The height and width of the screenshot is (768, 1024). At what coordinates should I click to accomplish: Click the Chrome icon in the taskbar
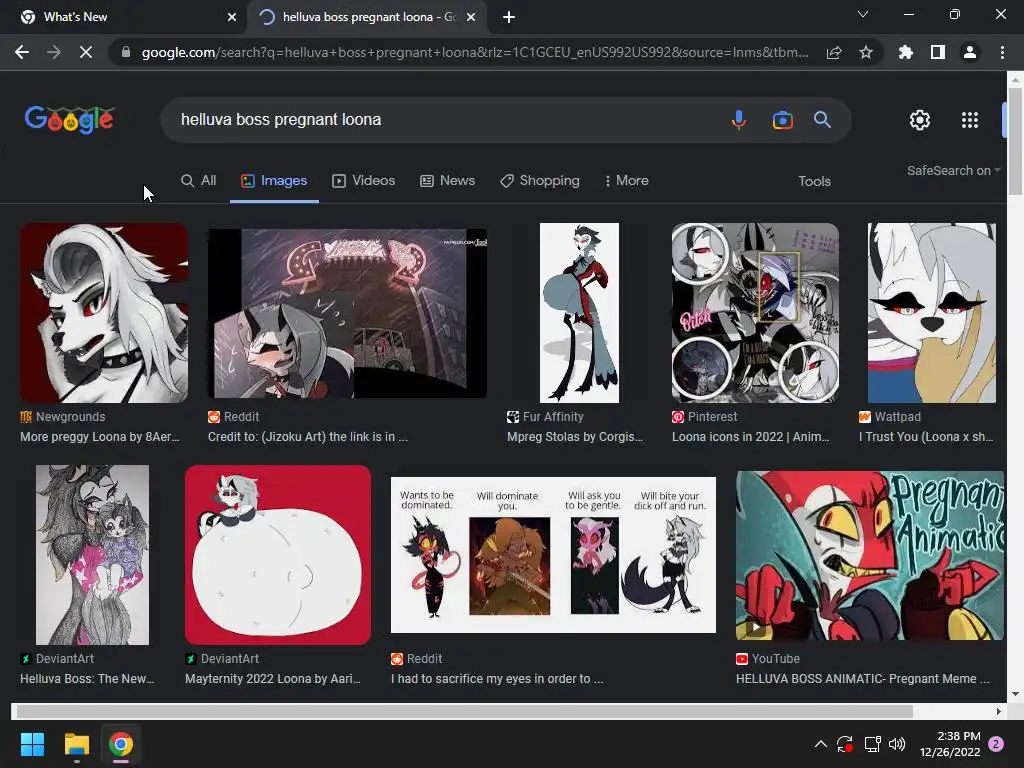pyautogui.click(x=121, y=744)
